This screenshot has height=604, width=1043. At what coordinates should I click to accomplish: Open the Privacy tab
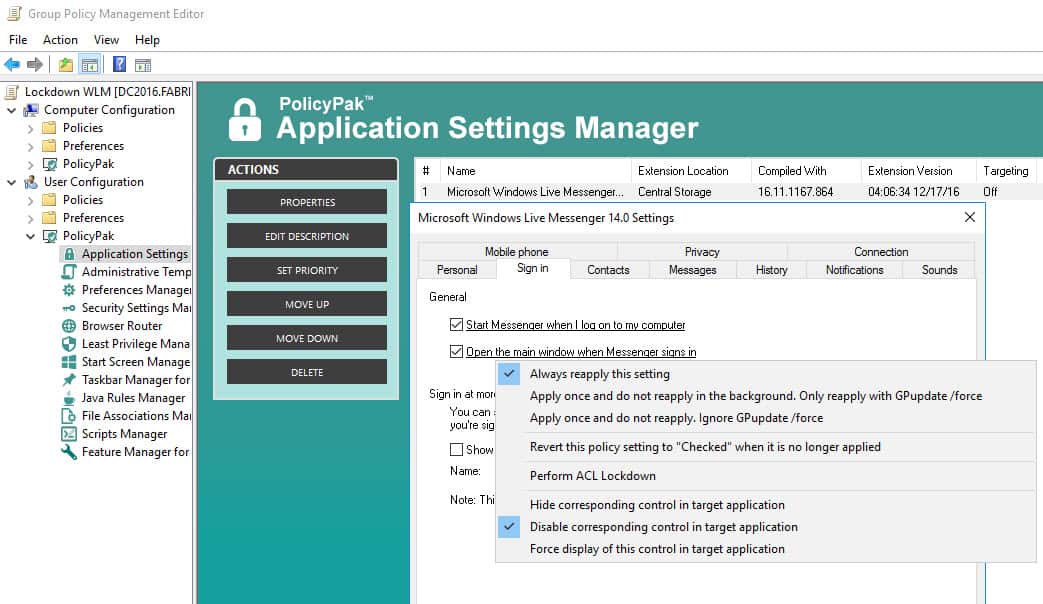[702, 251]
